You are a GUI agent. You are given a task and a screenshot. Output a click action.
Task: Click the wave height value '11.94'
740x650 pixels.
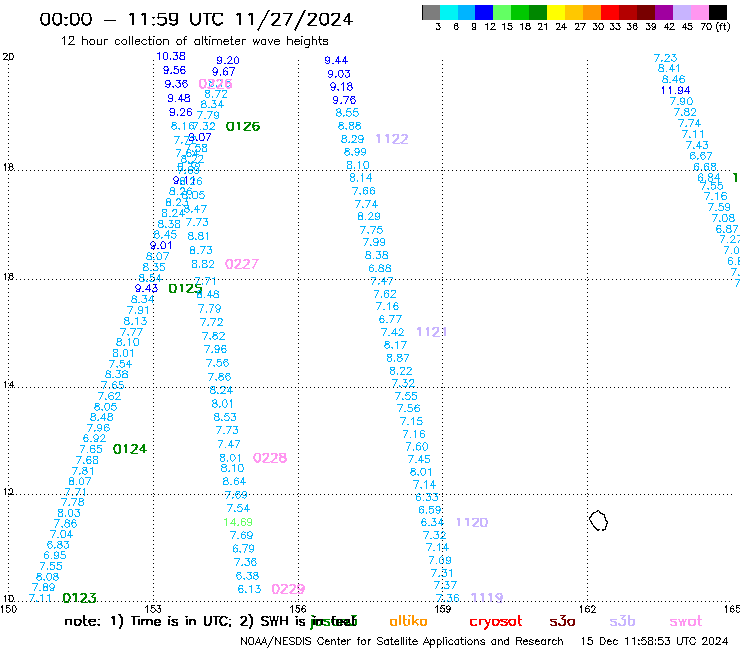(x=675, y=90)
